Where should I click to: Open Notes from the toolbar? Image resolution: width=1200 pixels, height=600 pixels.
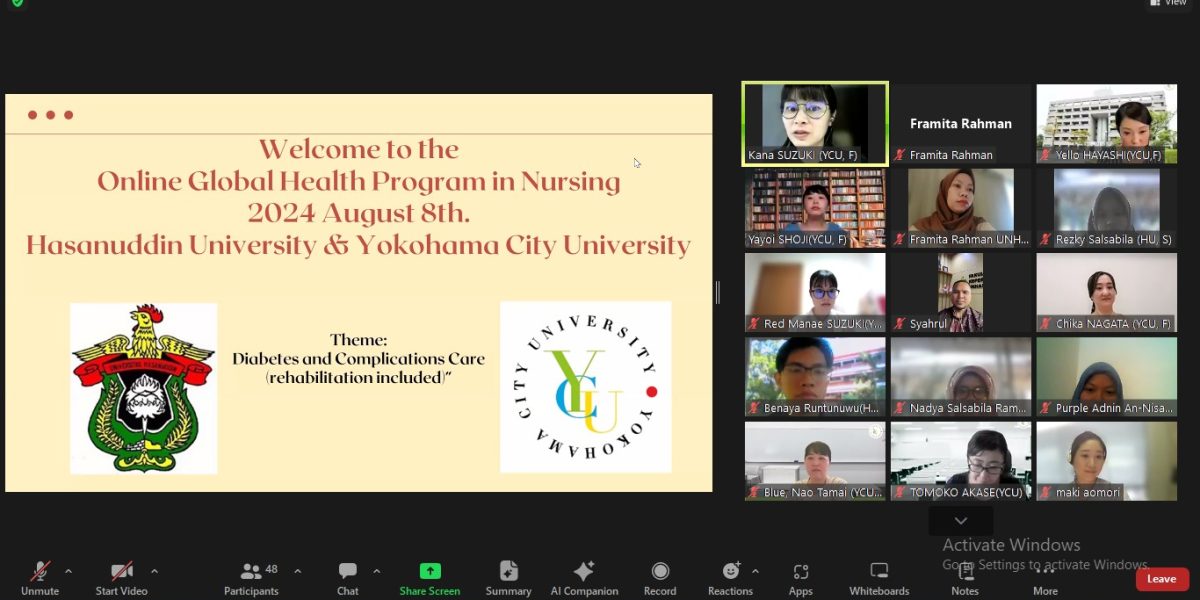pos(965,577)
